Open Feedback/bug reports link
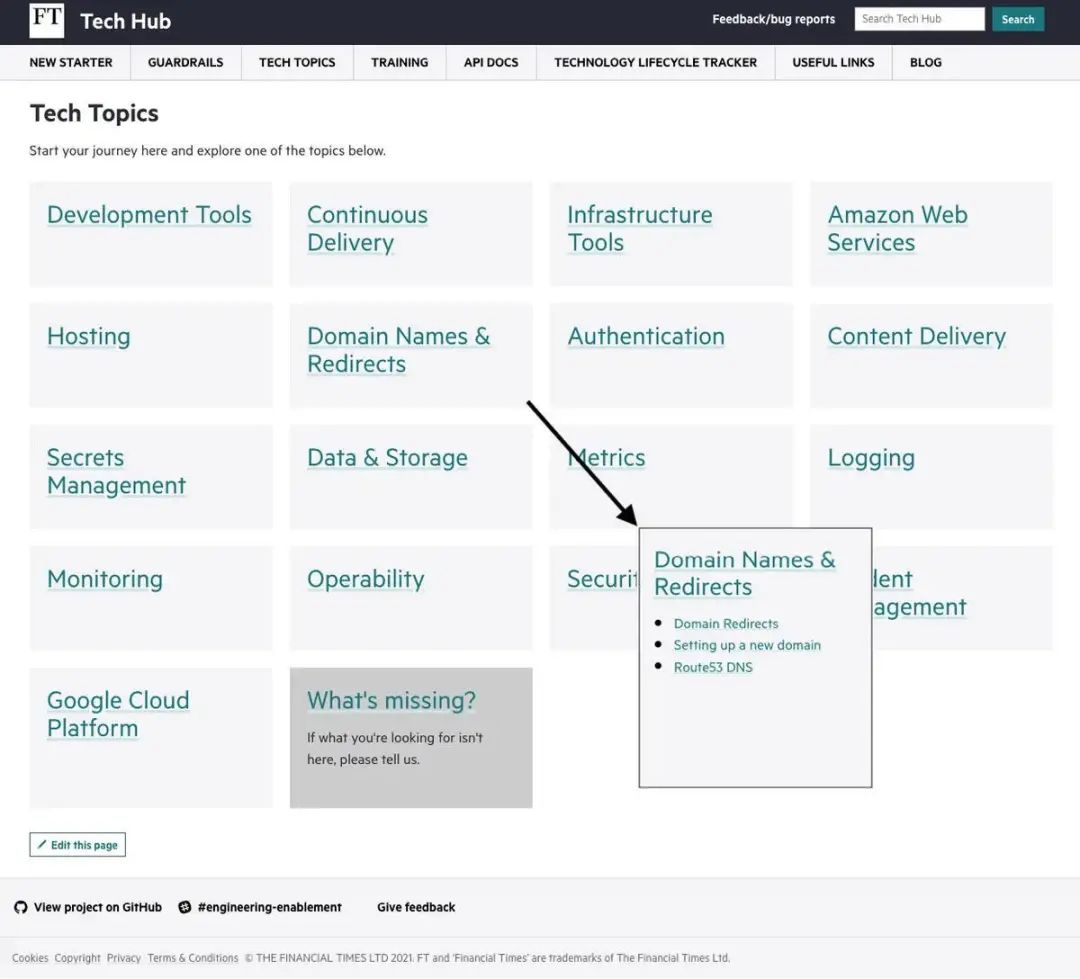Viewport: 1080px width, 979px height. tap(773, 19)
